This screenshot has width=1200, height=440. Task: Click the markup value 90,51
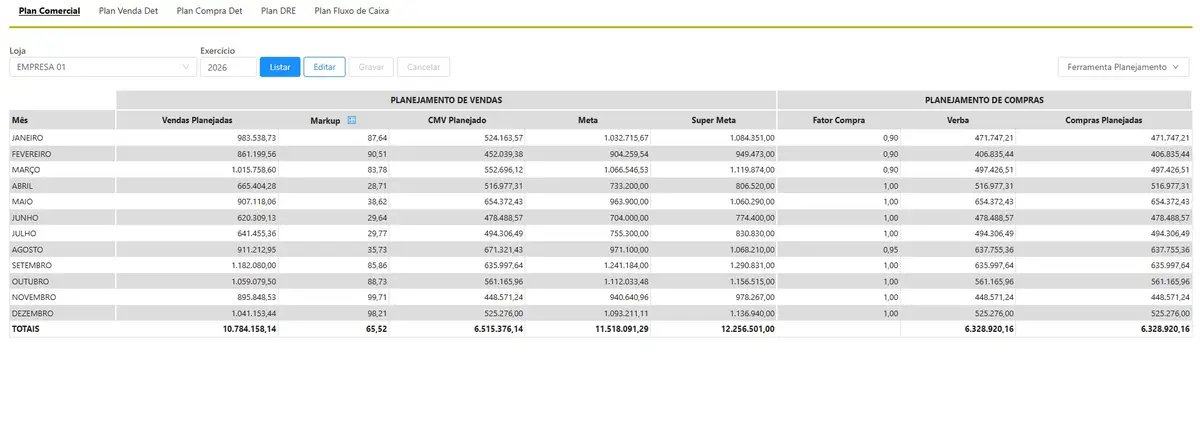click(377, 153)
